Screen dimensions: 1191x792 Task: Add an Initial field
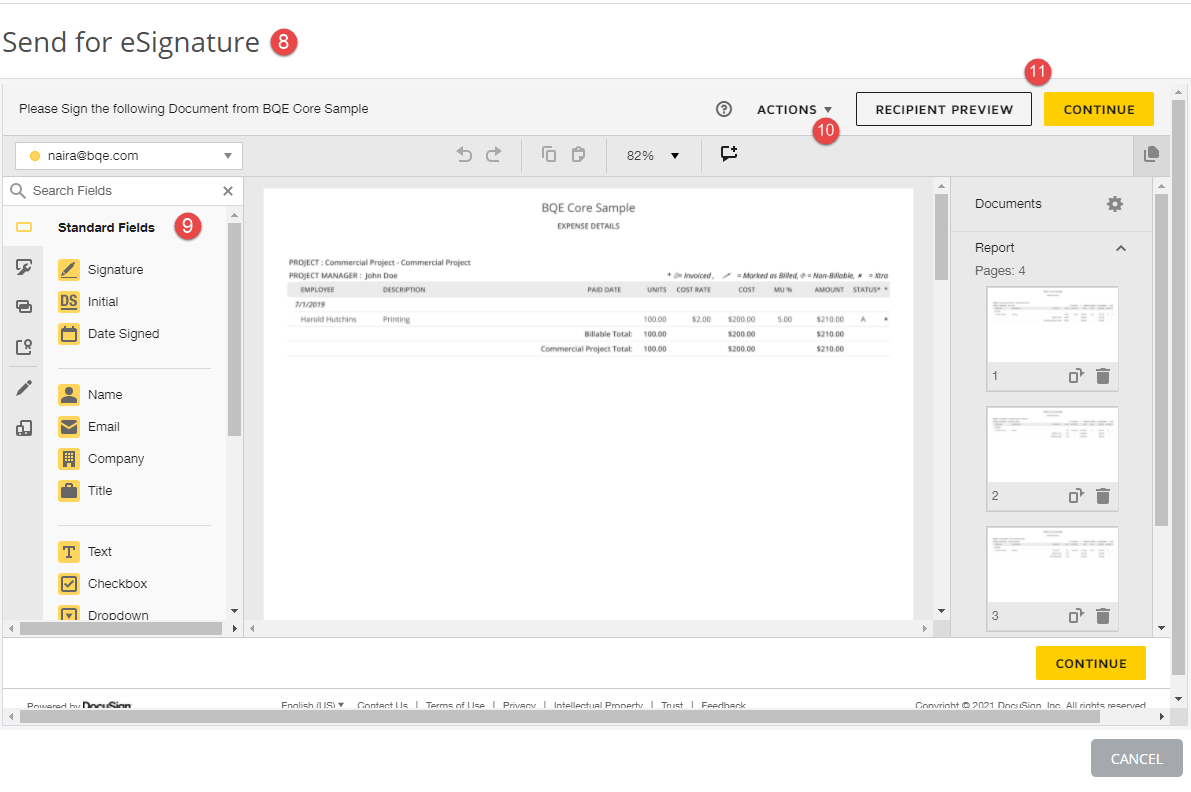(x=88, y=301)
